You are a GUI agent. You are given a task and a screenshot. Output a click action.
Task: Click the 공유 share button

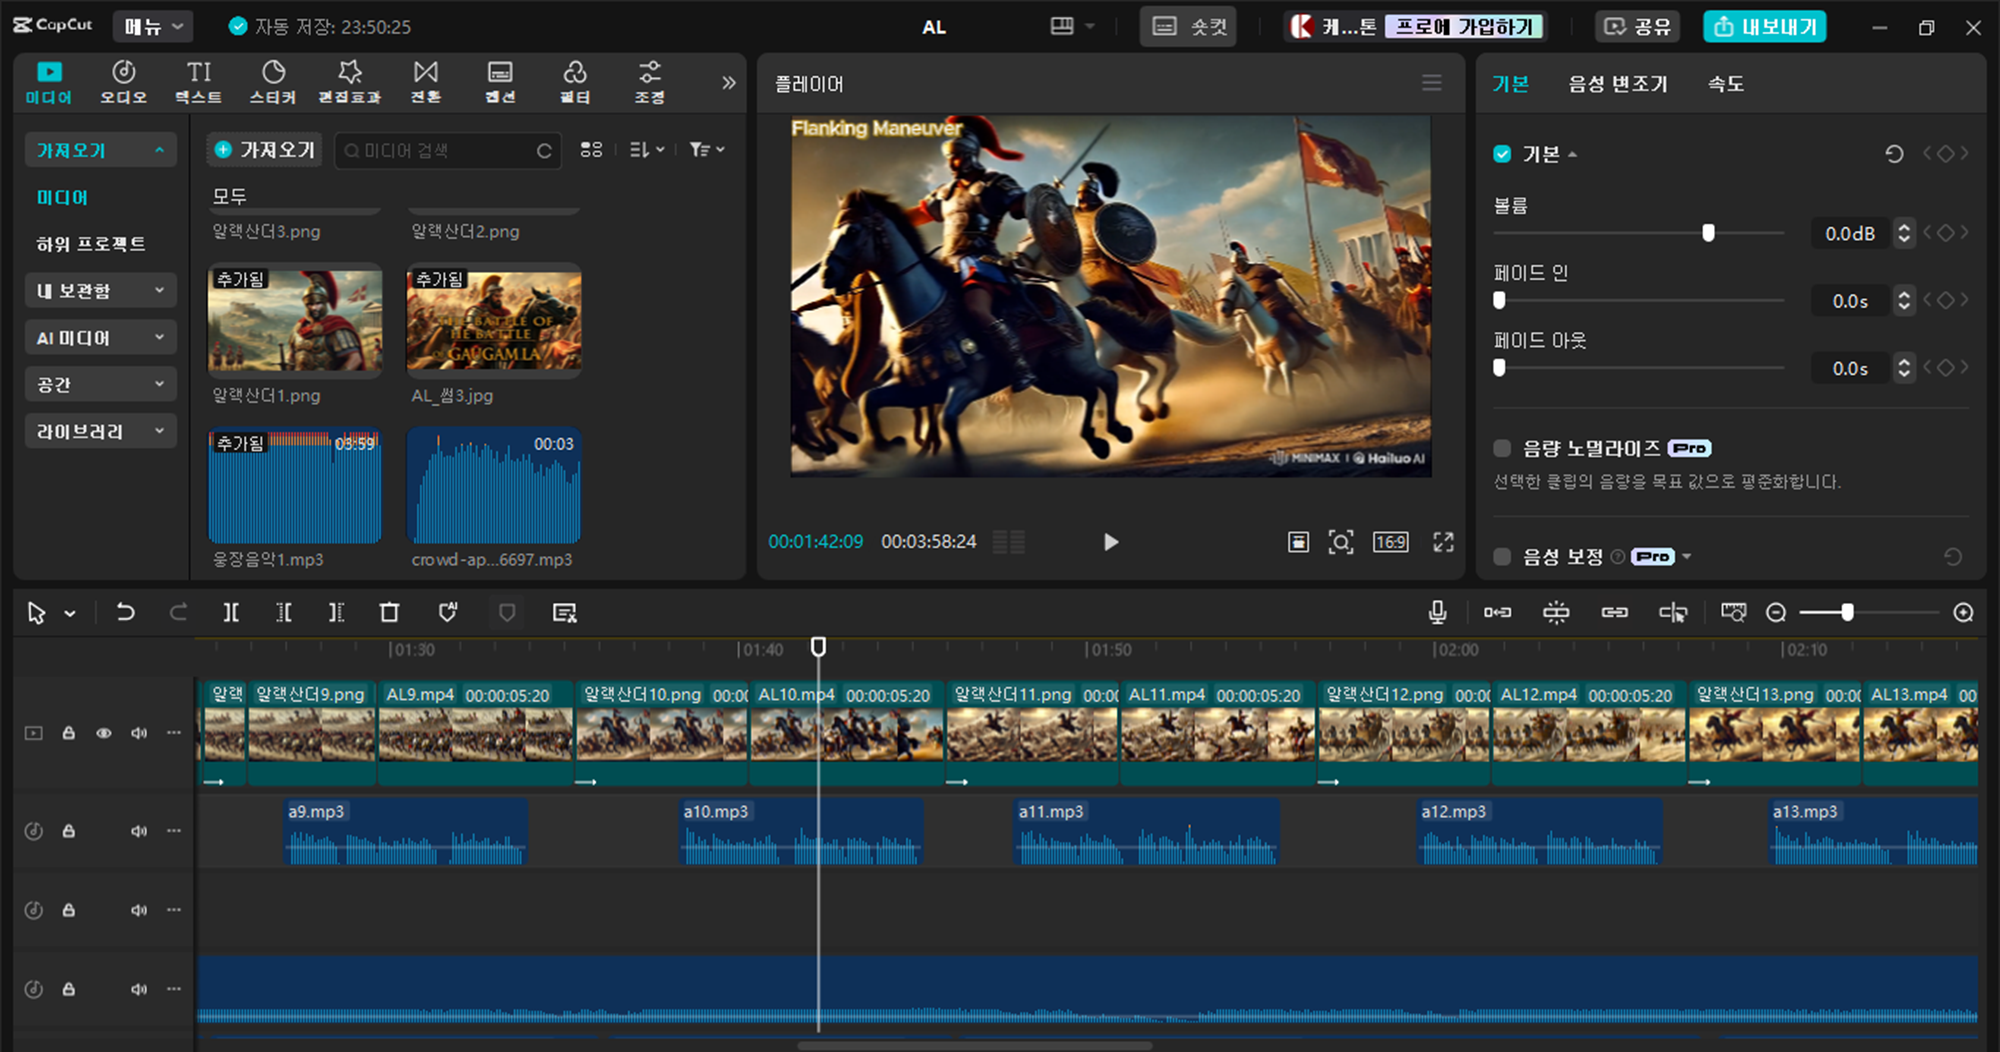click(x=1637, y=26)
